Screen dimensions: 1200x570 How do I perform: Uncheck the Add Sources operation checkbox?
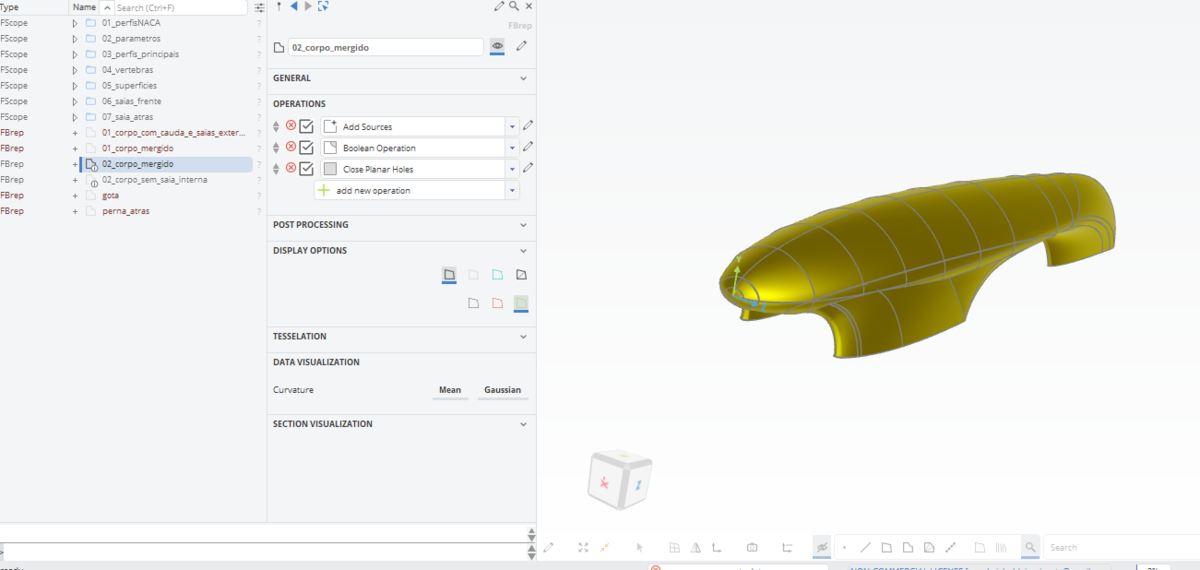(x=307, y=126)
